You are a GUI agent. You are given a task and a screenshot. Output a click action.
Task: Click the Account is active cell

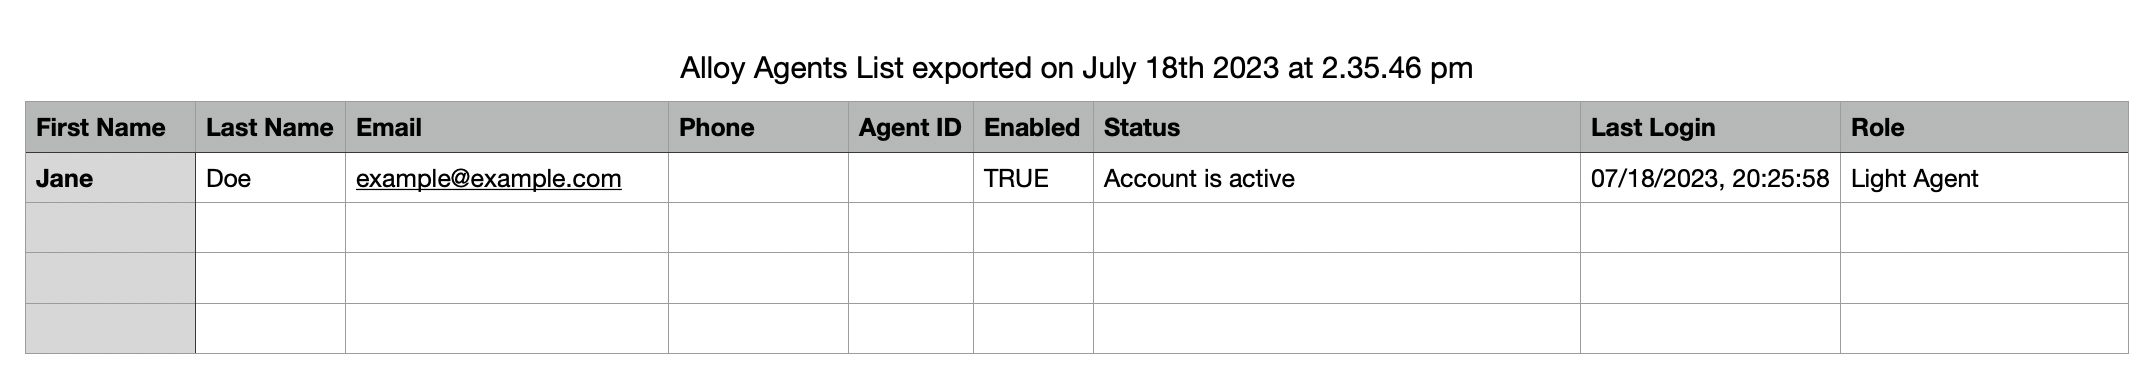pos(1336,178)
